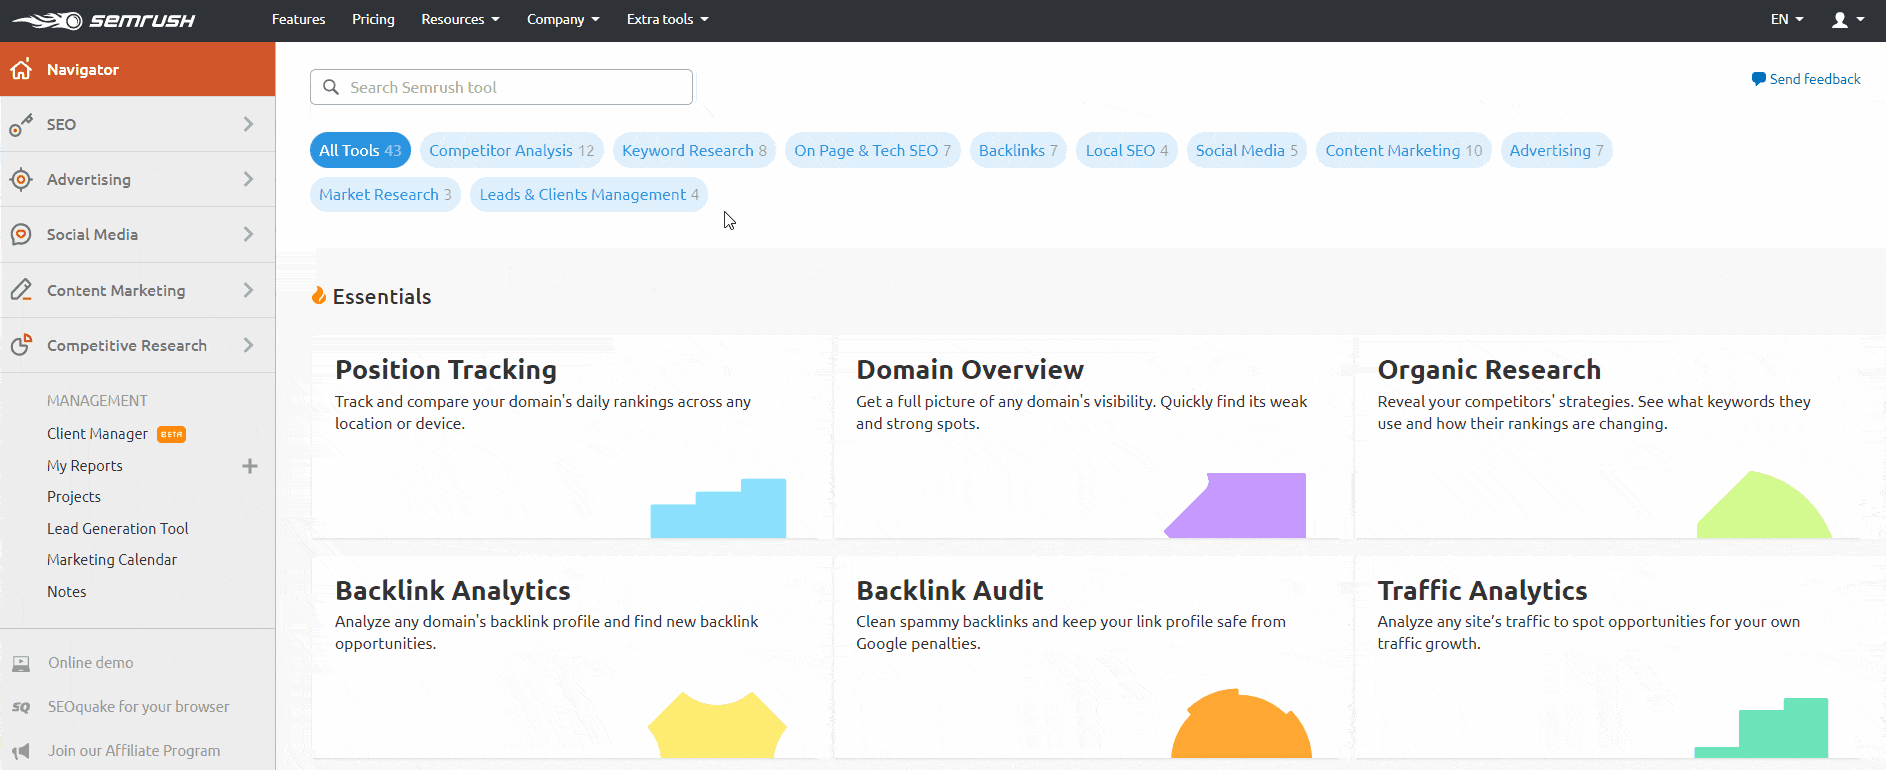Open My Reports link
The height and width of the screenshot is (770, 1886).
point(85,466)
